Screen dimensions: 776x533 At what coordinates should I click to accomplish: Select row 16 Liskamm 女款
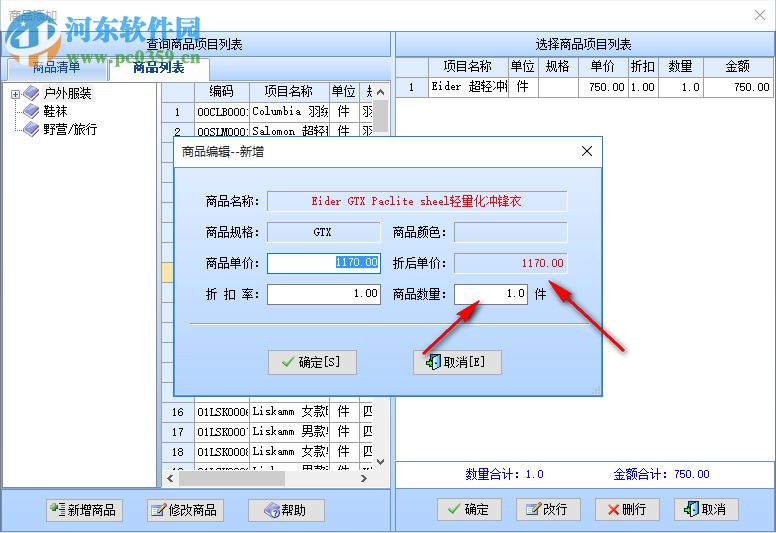267,412
